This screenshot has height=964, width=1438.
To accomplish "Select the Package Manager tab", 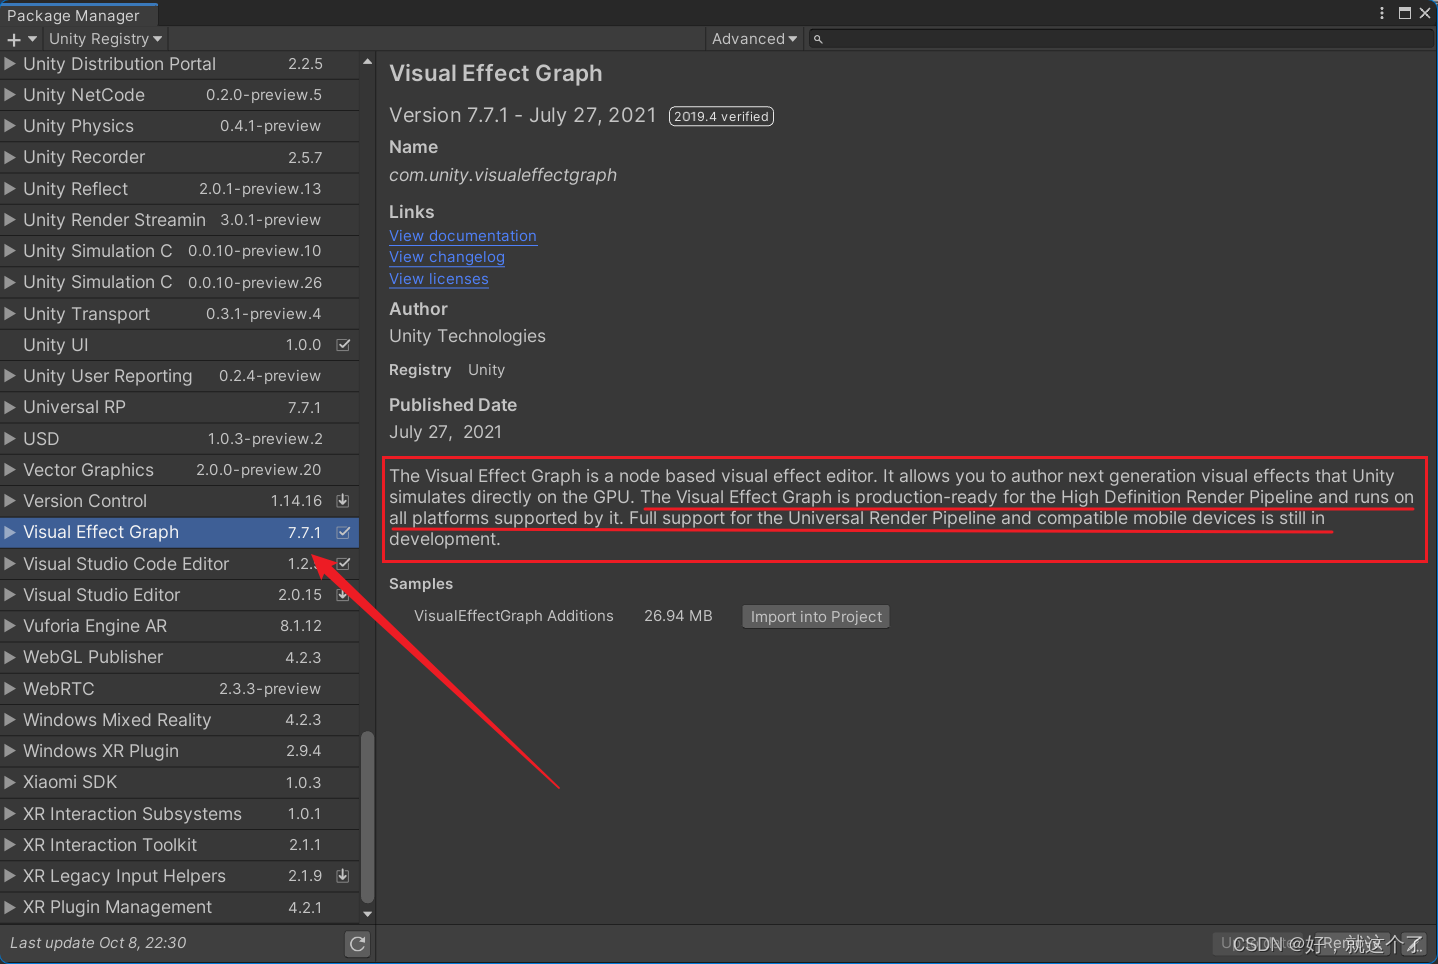I will point(78,15).
